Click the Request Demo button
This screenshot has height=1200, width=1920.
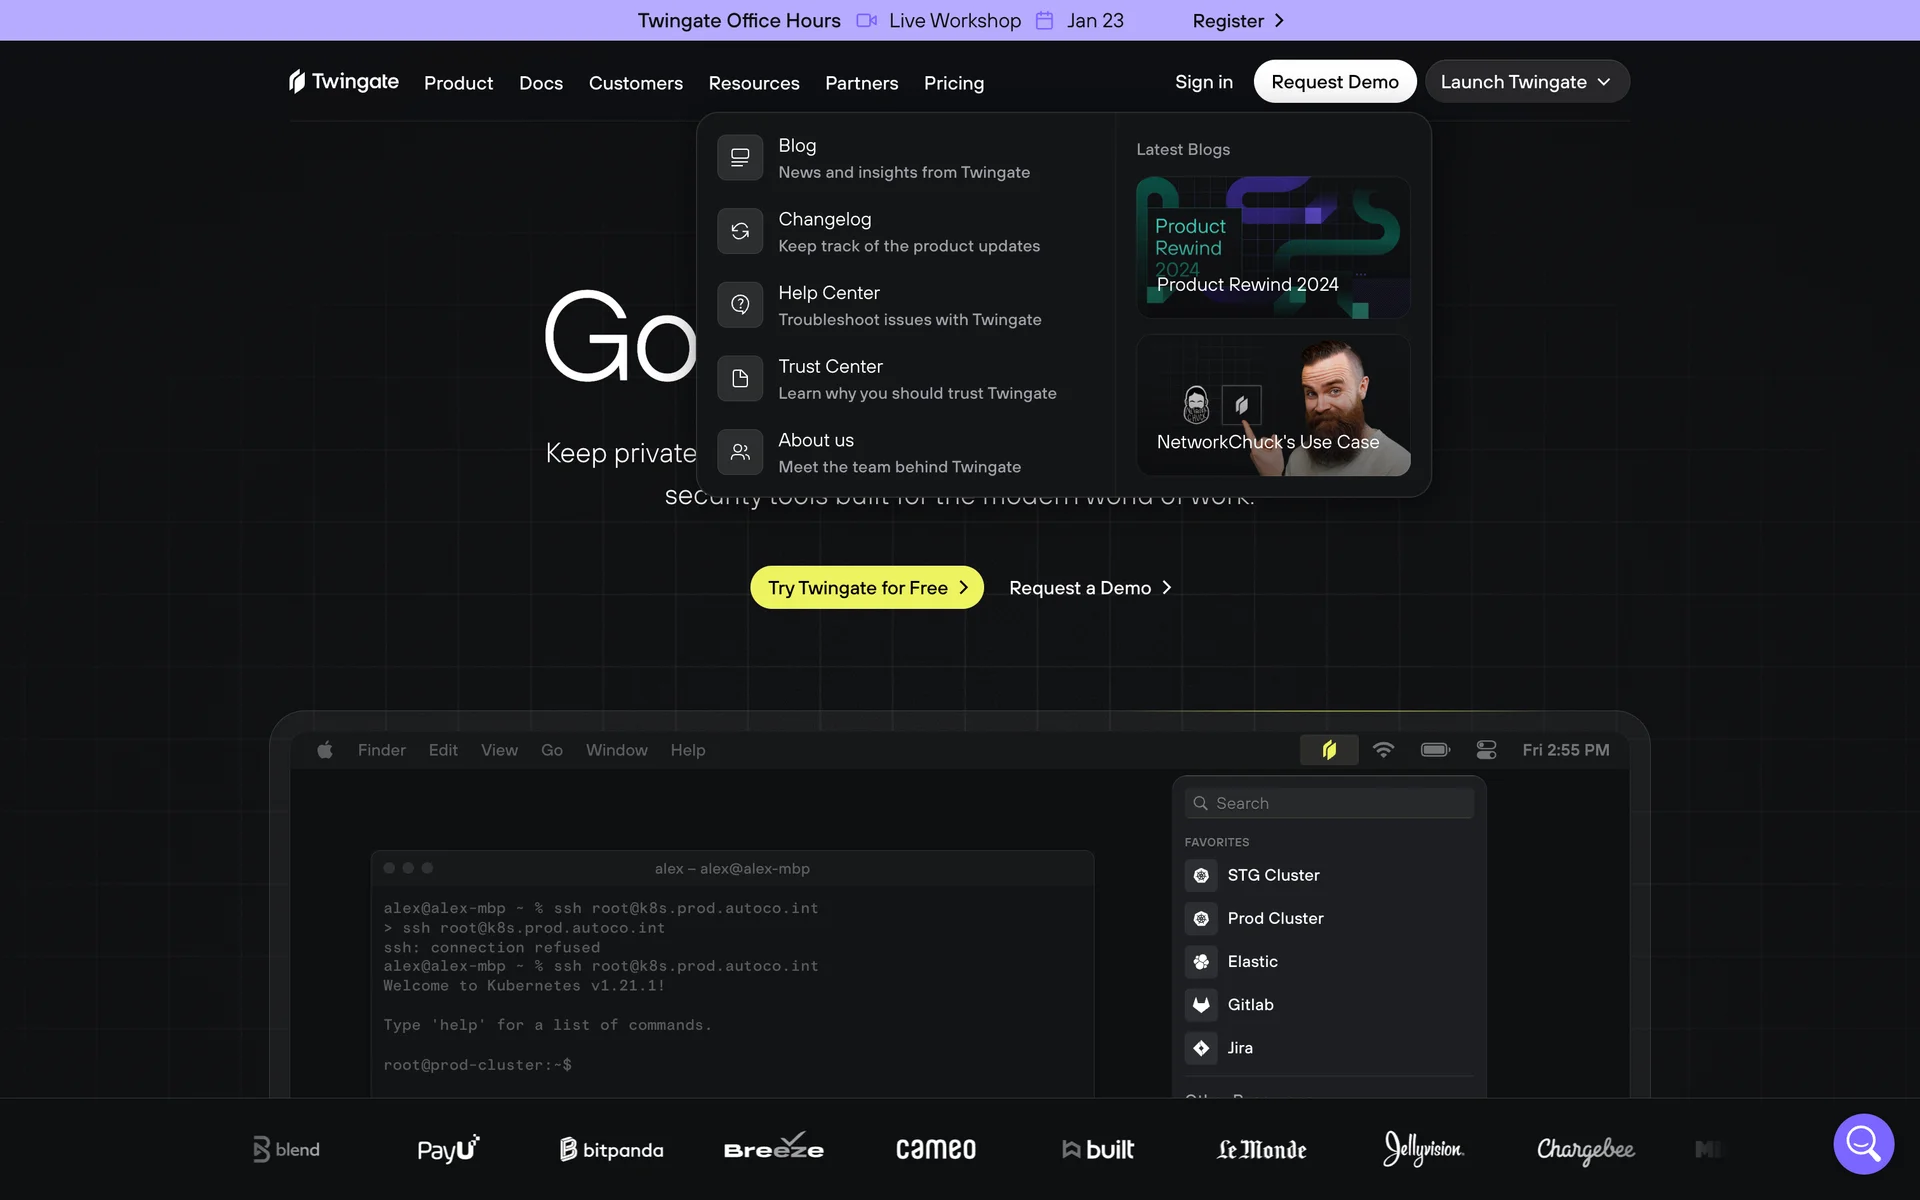click(x=1334, y=82)
